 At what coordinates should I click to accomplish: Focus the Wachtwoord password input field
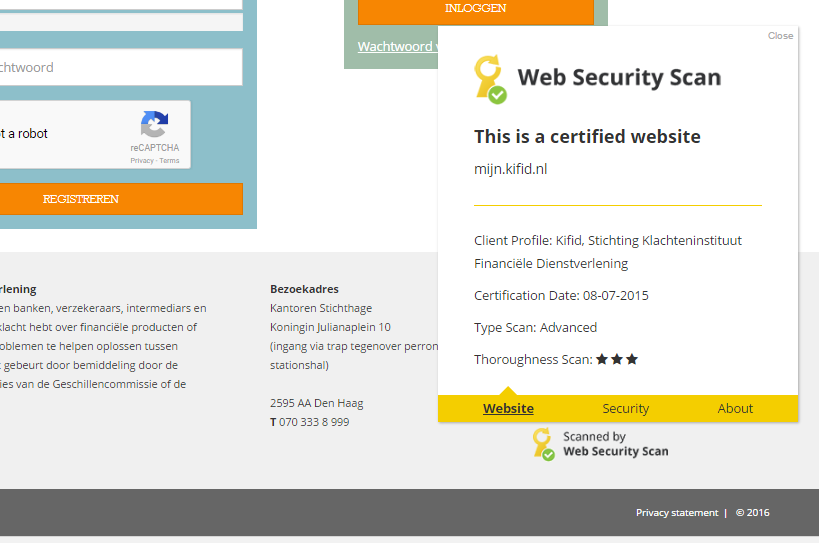pos(121,67)
